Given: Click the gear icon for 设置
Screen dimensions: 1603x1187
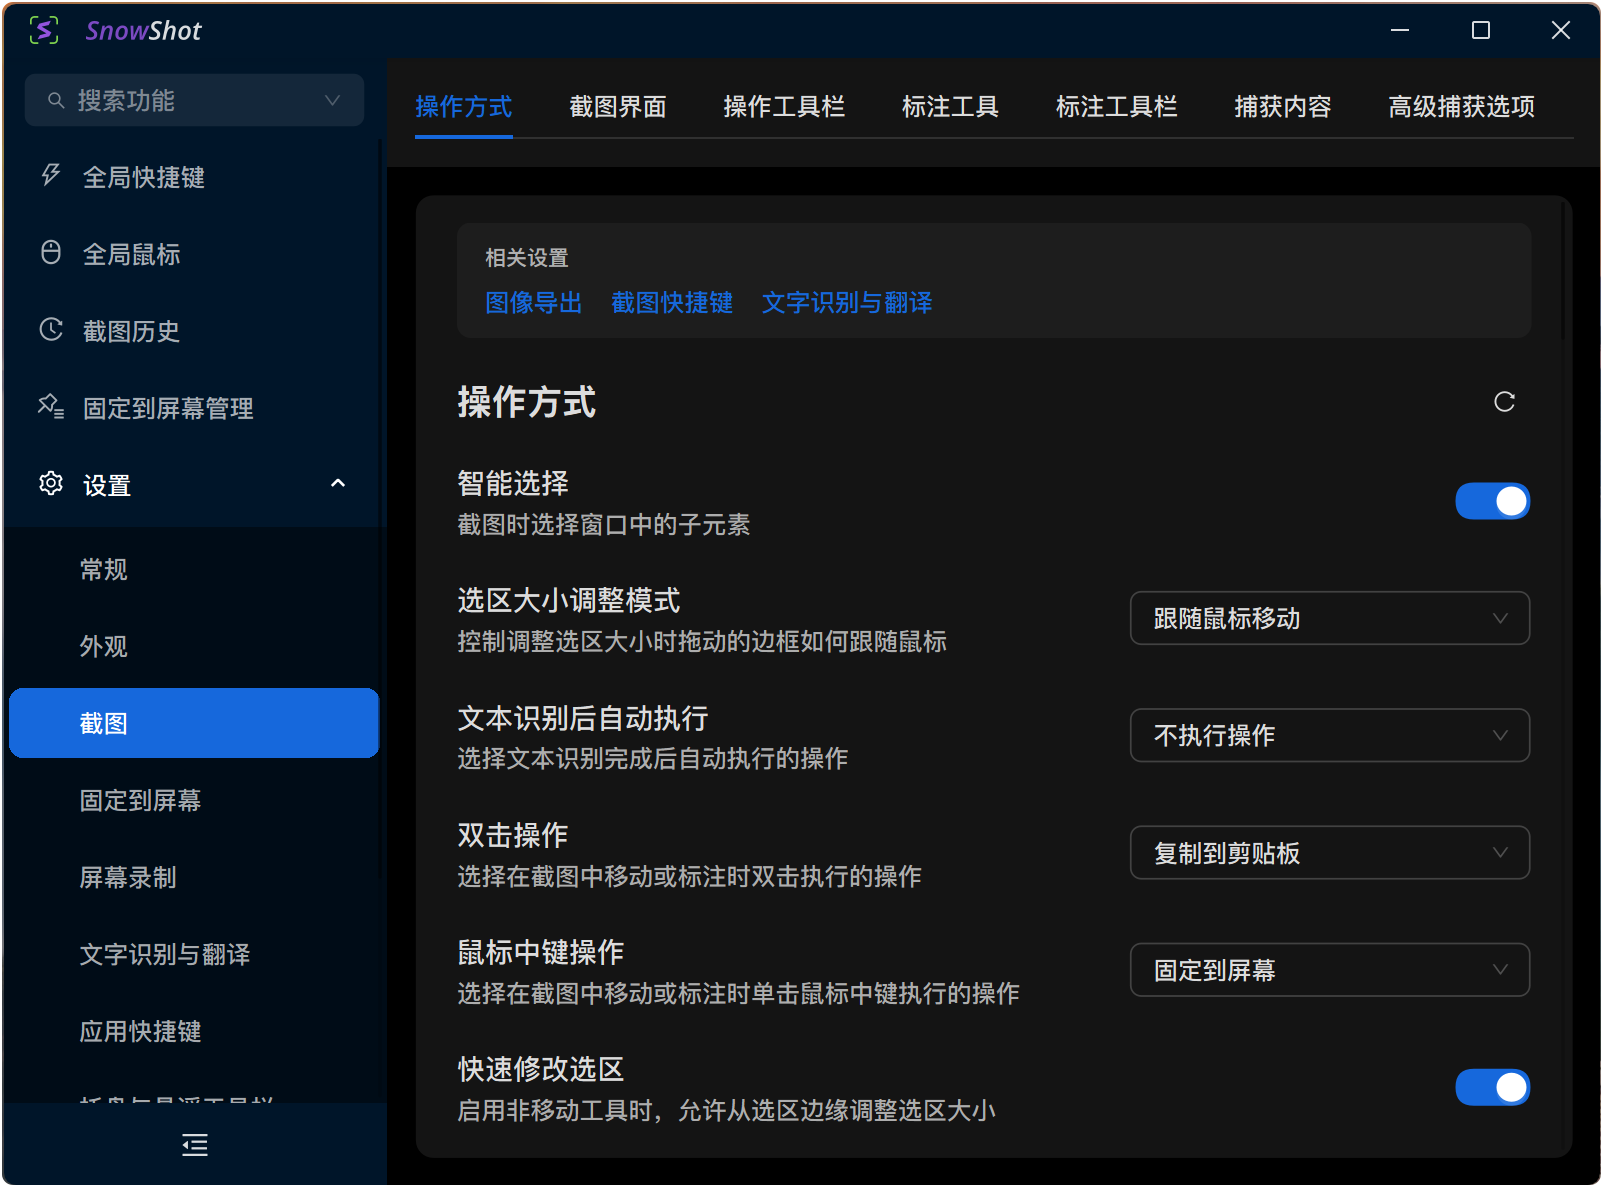Looking at the screenshot, I should click(51, 484).
